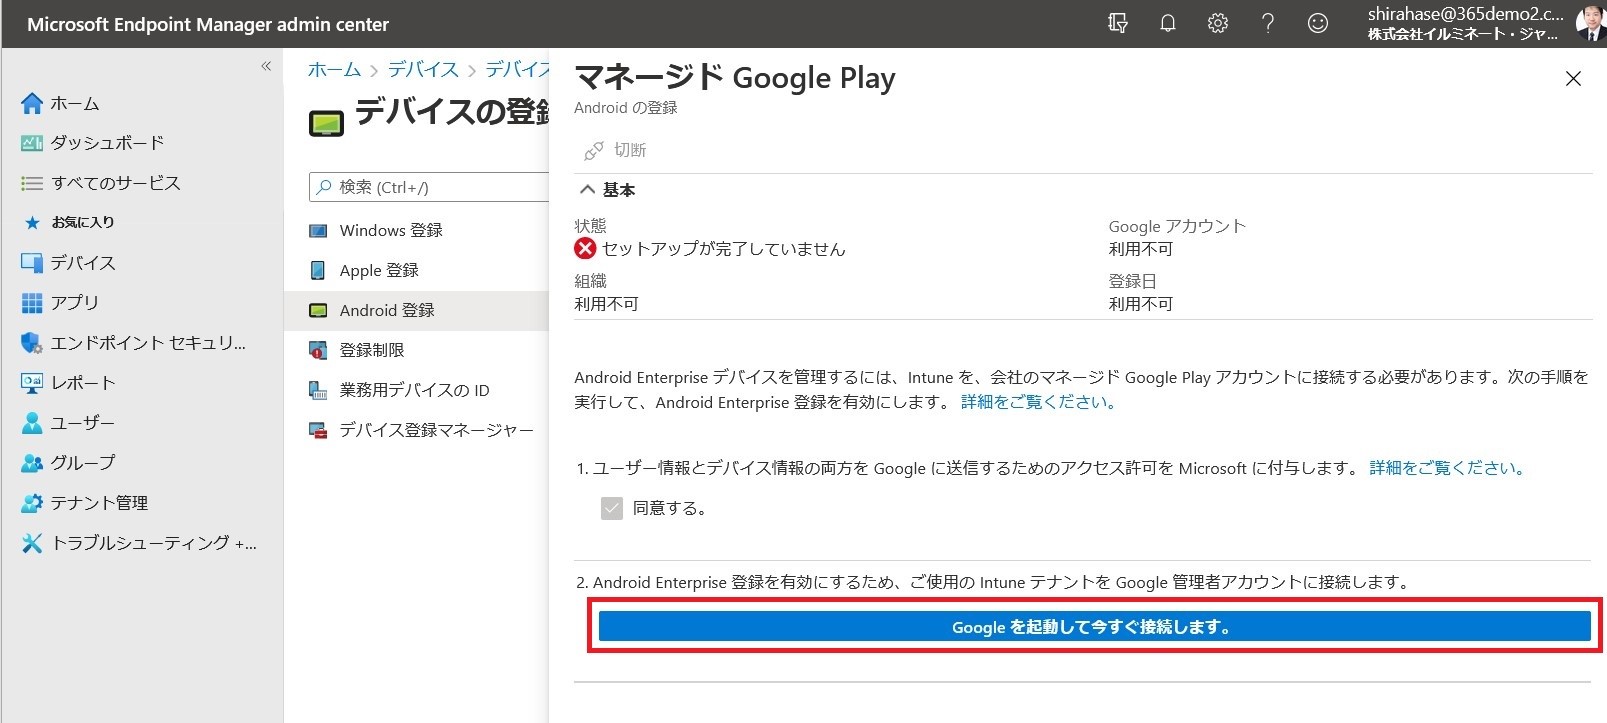The width and height of the screenshot is (1607, 723).
Task: Close the マネージド Google Play panel
Action: coord(1573,79)
